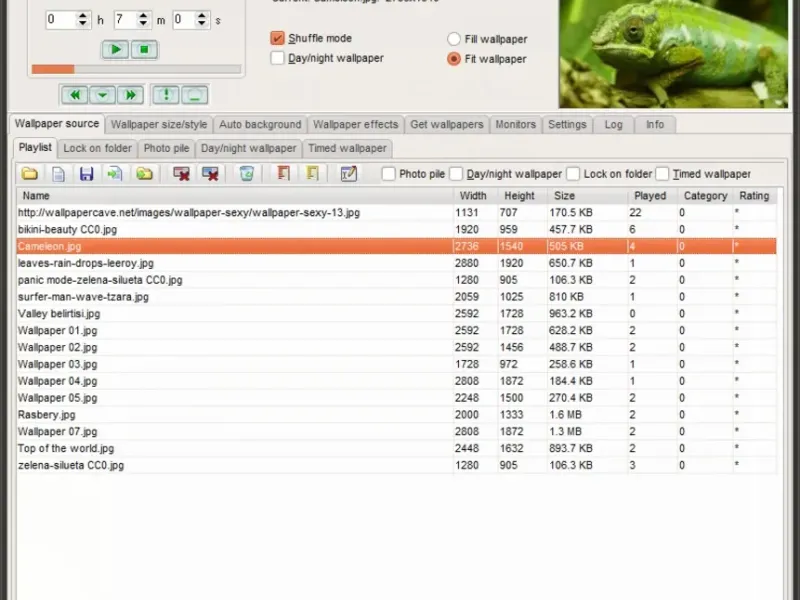Select Top of the world.jpg playlist entry
Viewport: 800px width, 600px height.
[396, 448]
